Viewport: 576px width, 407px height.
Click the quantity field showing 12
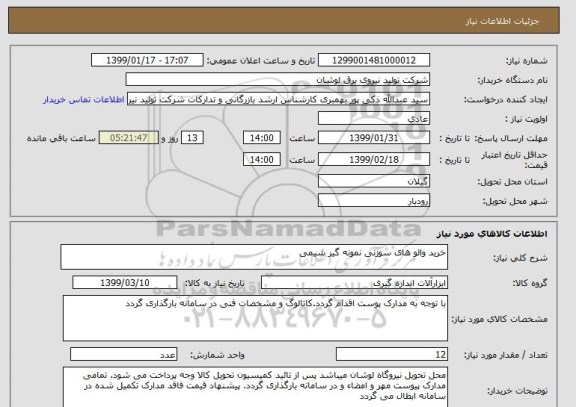coord(392,354)
